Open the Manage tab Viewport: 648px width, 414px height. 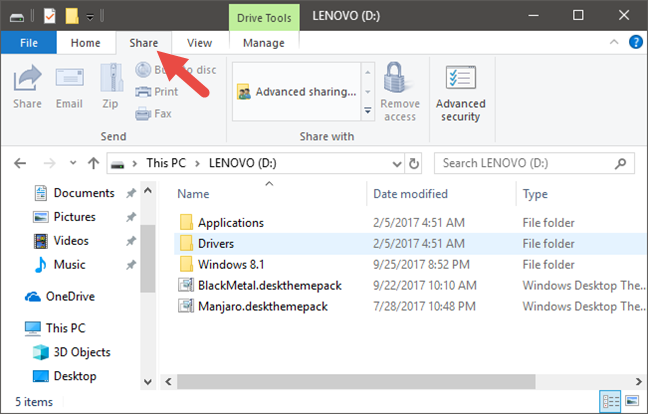point(264,43)
